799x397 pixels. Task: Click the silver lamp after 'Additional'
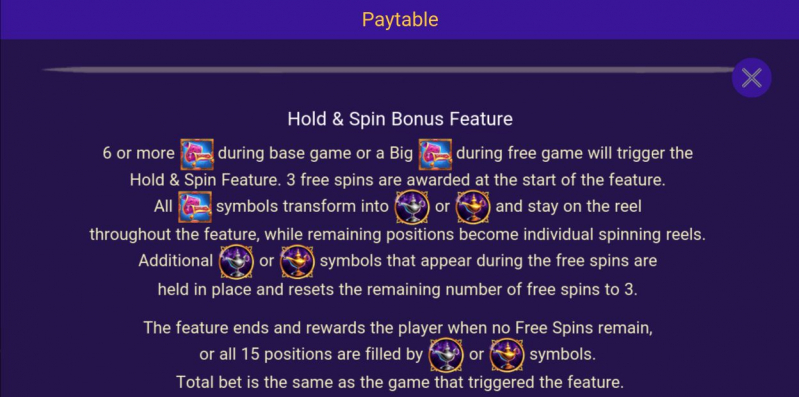pyautogui.click(x=236, y=261)
